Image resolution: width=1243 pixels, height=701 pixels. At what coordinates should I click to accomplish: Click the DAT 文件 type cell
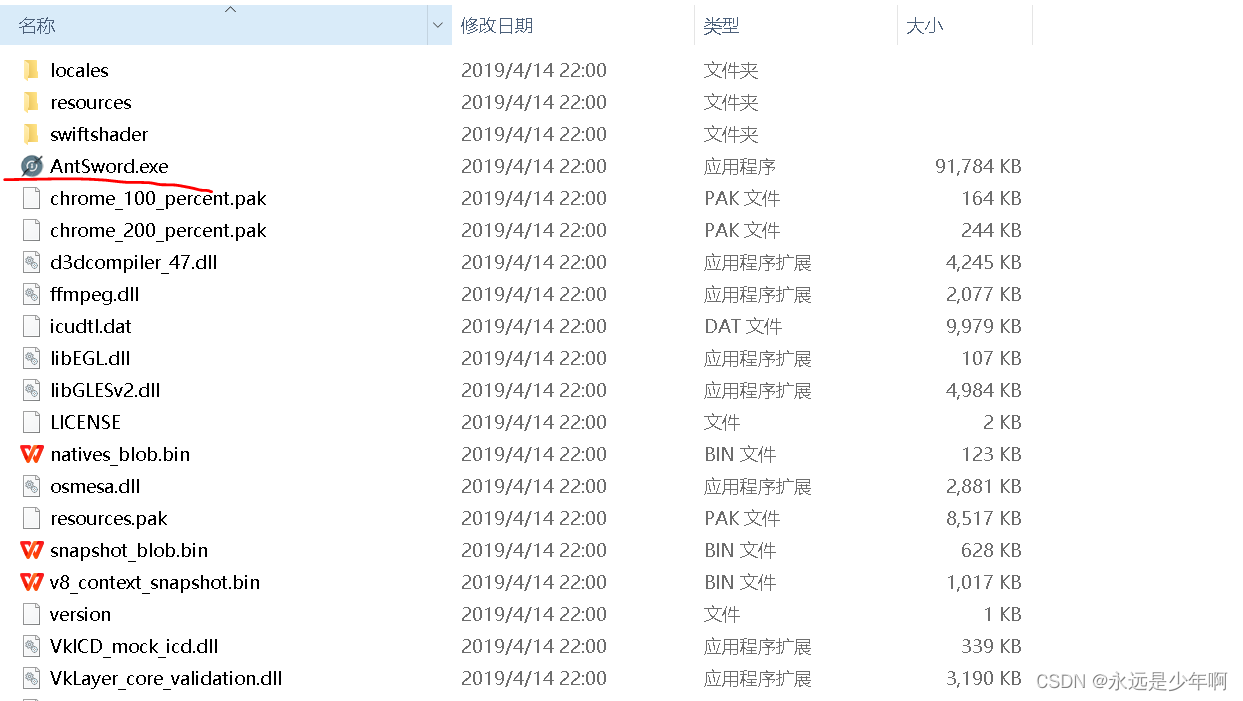click(743, 326)
